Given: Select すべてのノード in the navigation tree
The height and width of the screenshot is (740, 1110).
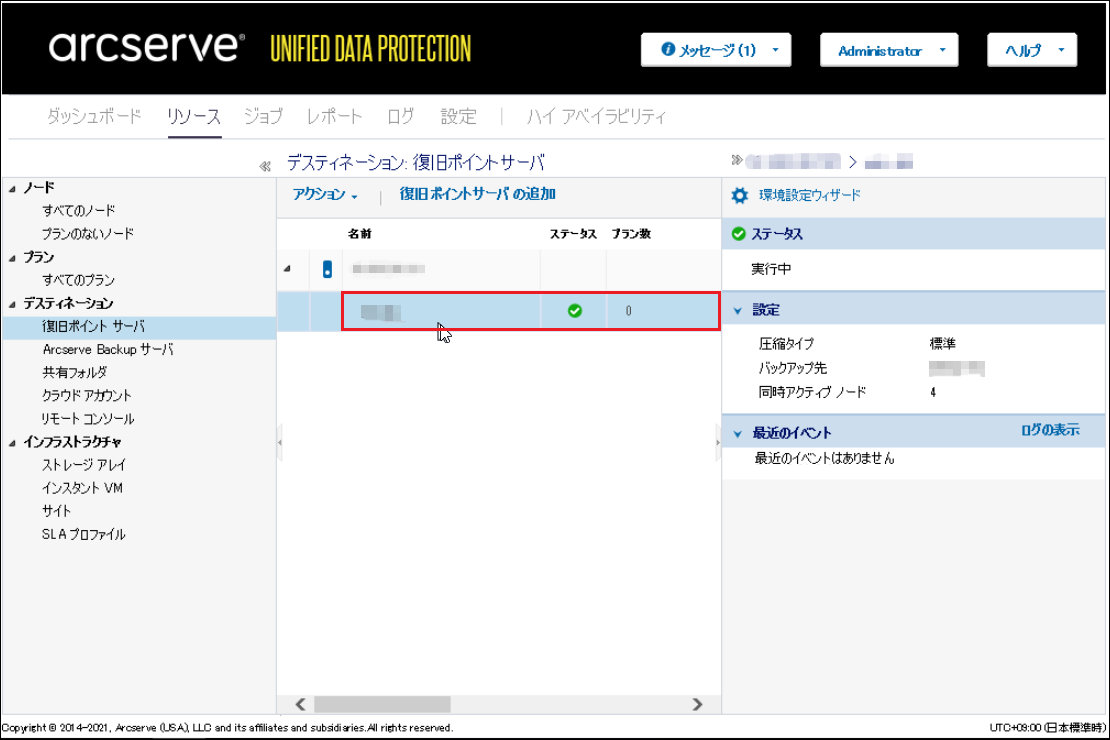Looking at the screenshot, I should pyautogui.click(x=79, y=211).
